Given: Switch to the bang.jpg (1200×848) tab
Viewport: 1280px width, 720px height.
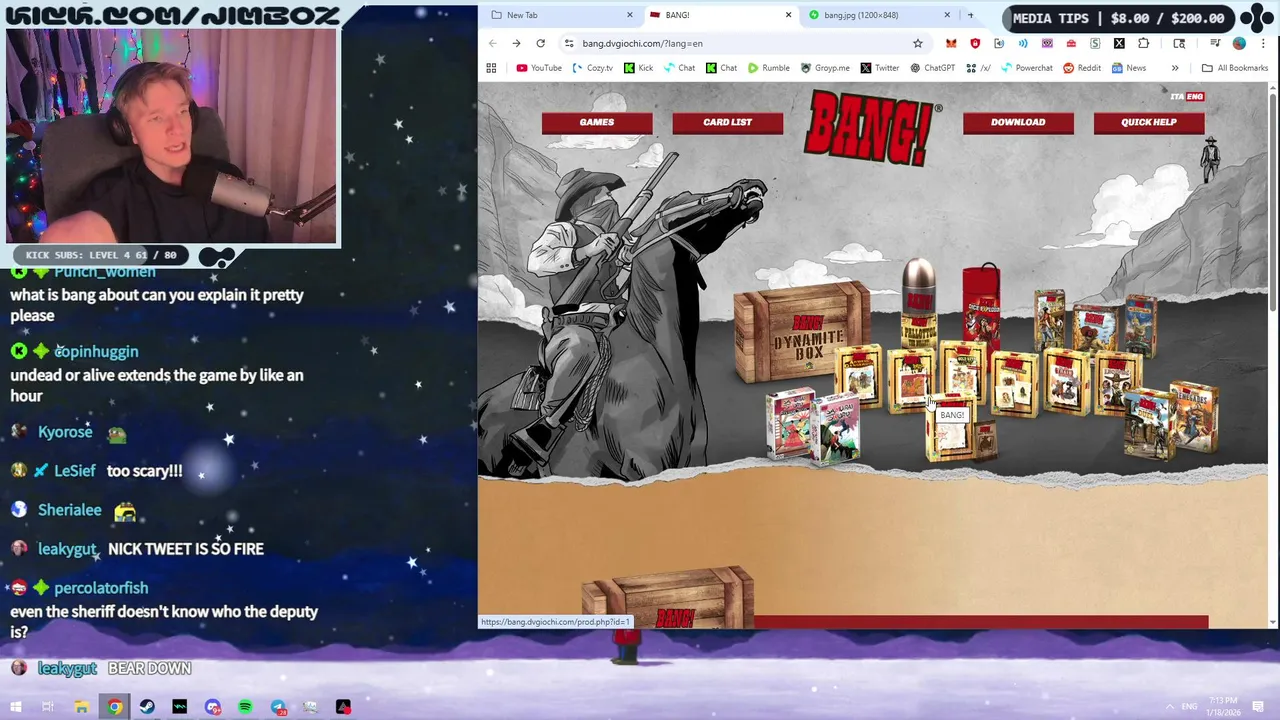Looking at the screenshot, I should [876, 15].
